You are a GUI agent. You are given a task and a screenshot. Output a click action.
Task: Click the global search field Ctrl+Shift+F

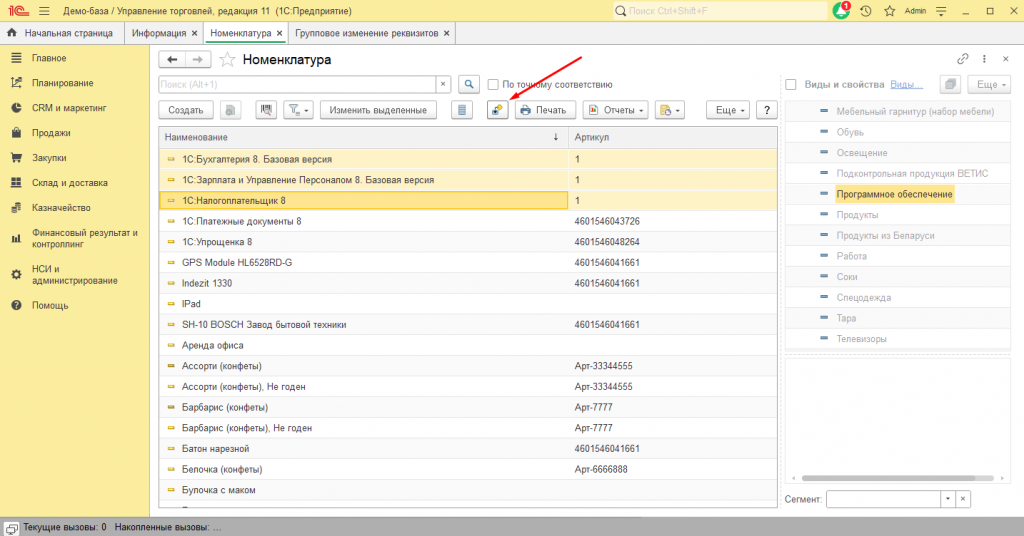[720, 11]
